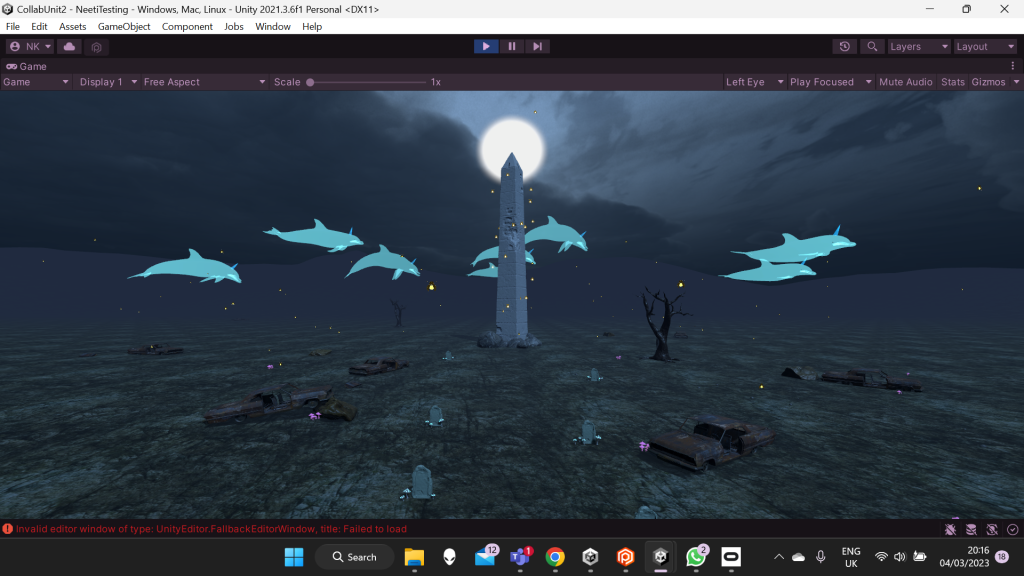Open the Game tab's three-dot options menu
Viewport: 1024px width, 576px height.
tap(1012, 66)
